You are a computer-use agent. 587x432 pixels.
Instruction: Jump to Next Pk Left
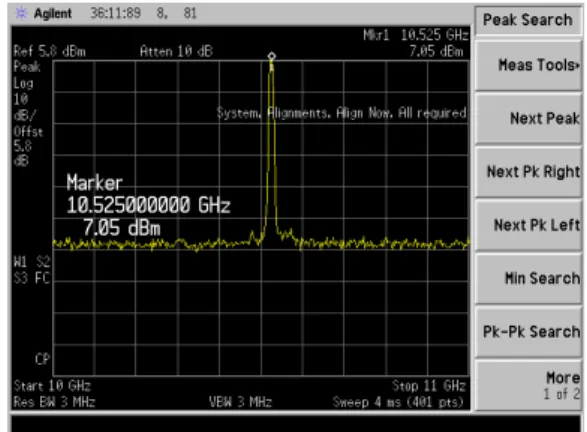528,225
